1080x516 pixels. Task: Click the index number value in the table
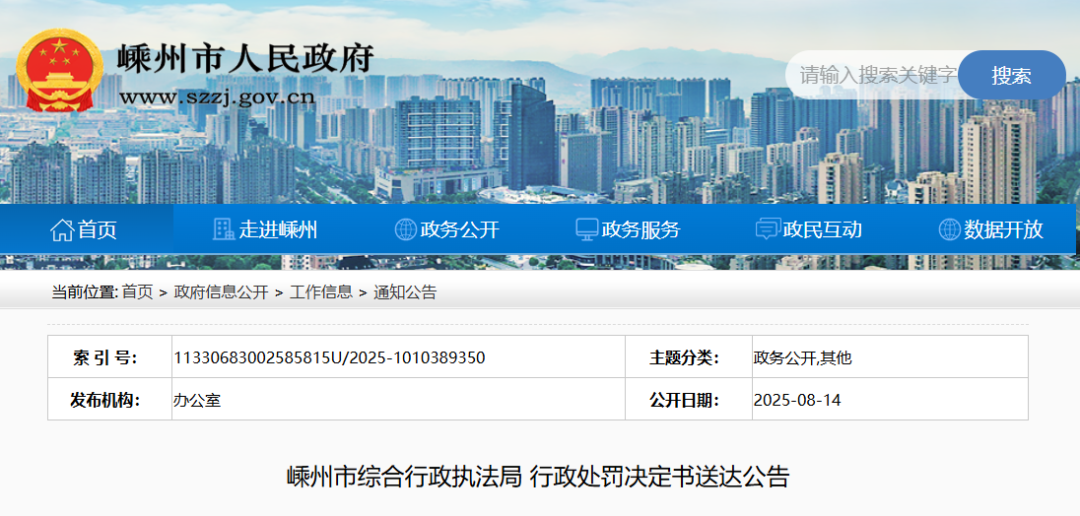pos(329,357)
